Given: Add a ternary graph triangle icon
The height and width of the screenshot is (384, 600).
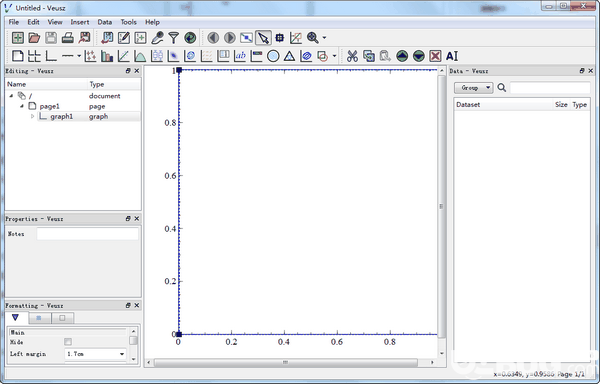Looking at the screenshot, I should tap(290, 56).
